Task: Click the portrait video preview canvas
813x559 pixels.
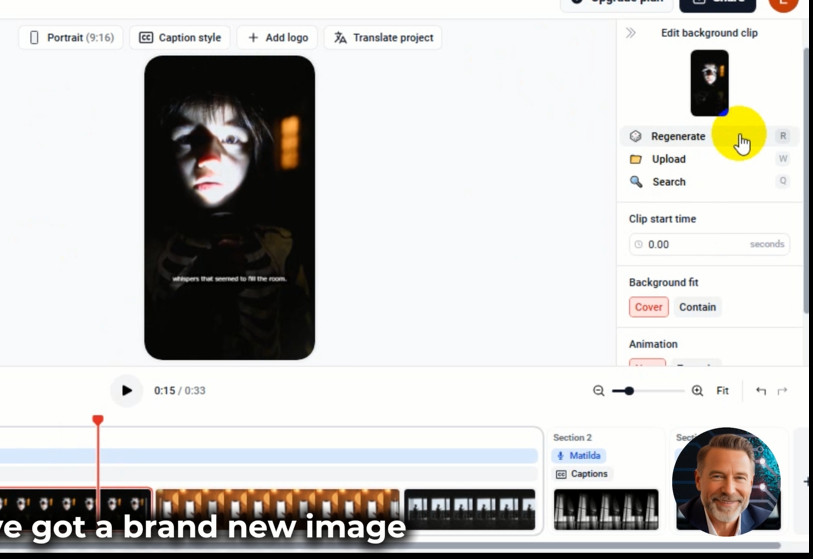Action: pyautogui.click(x=230, y=207)
